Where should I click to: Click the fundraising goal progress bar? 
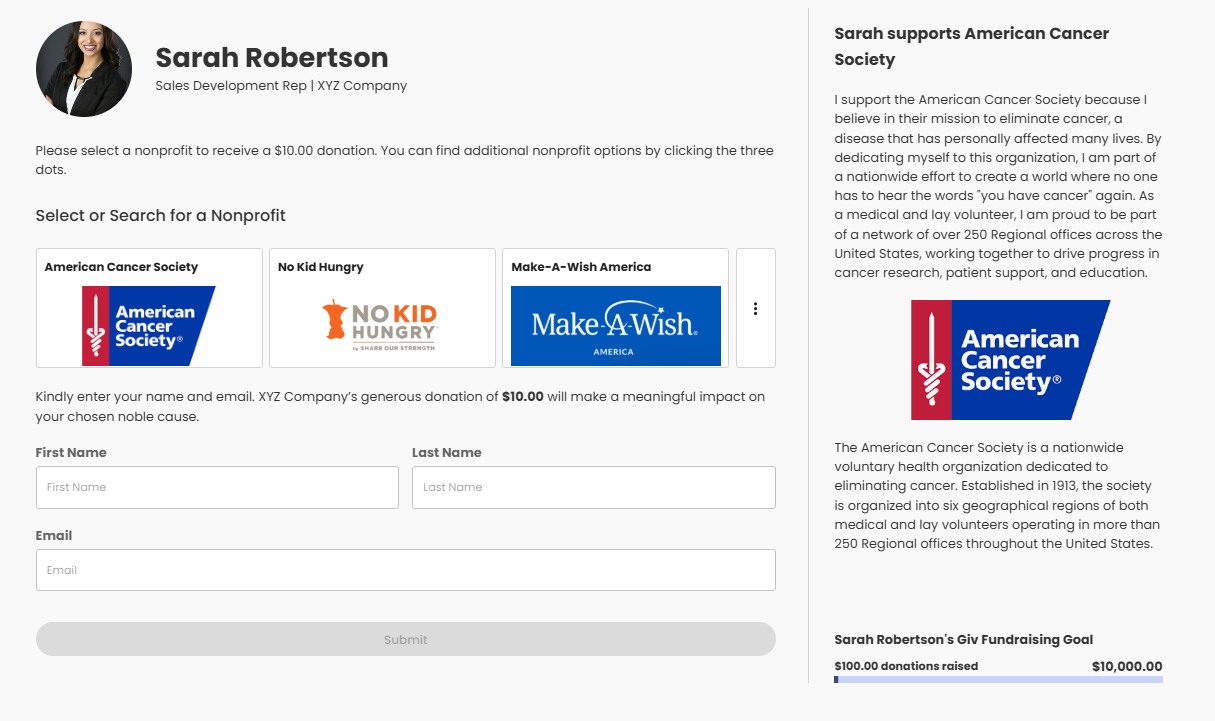pyautogui.click(x=998, y=680)
